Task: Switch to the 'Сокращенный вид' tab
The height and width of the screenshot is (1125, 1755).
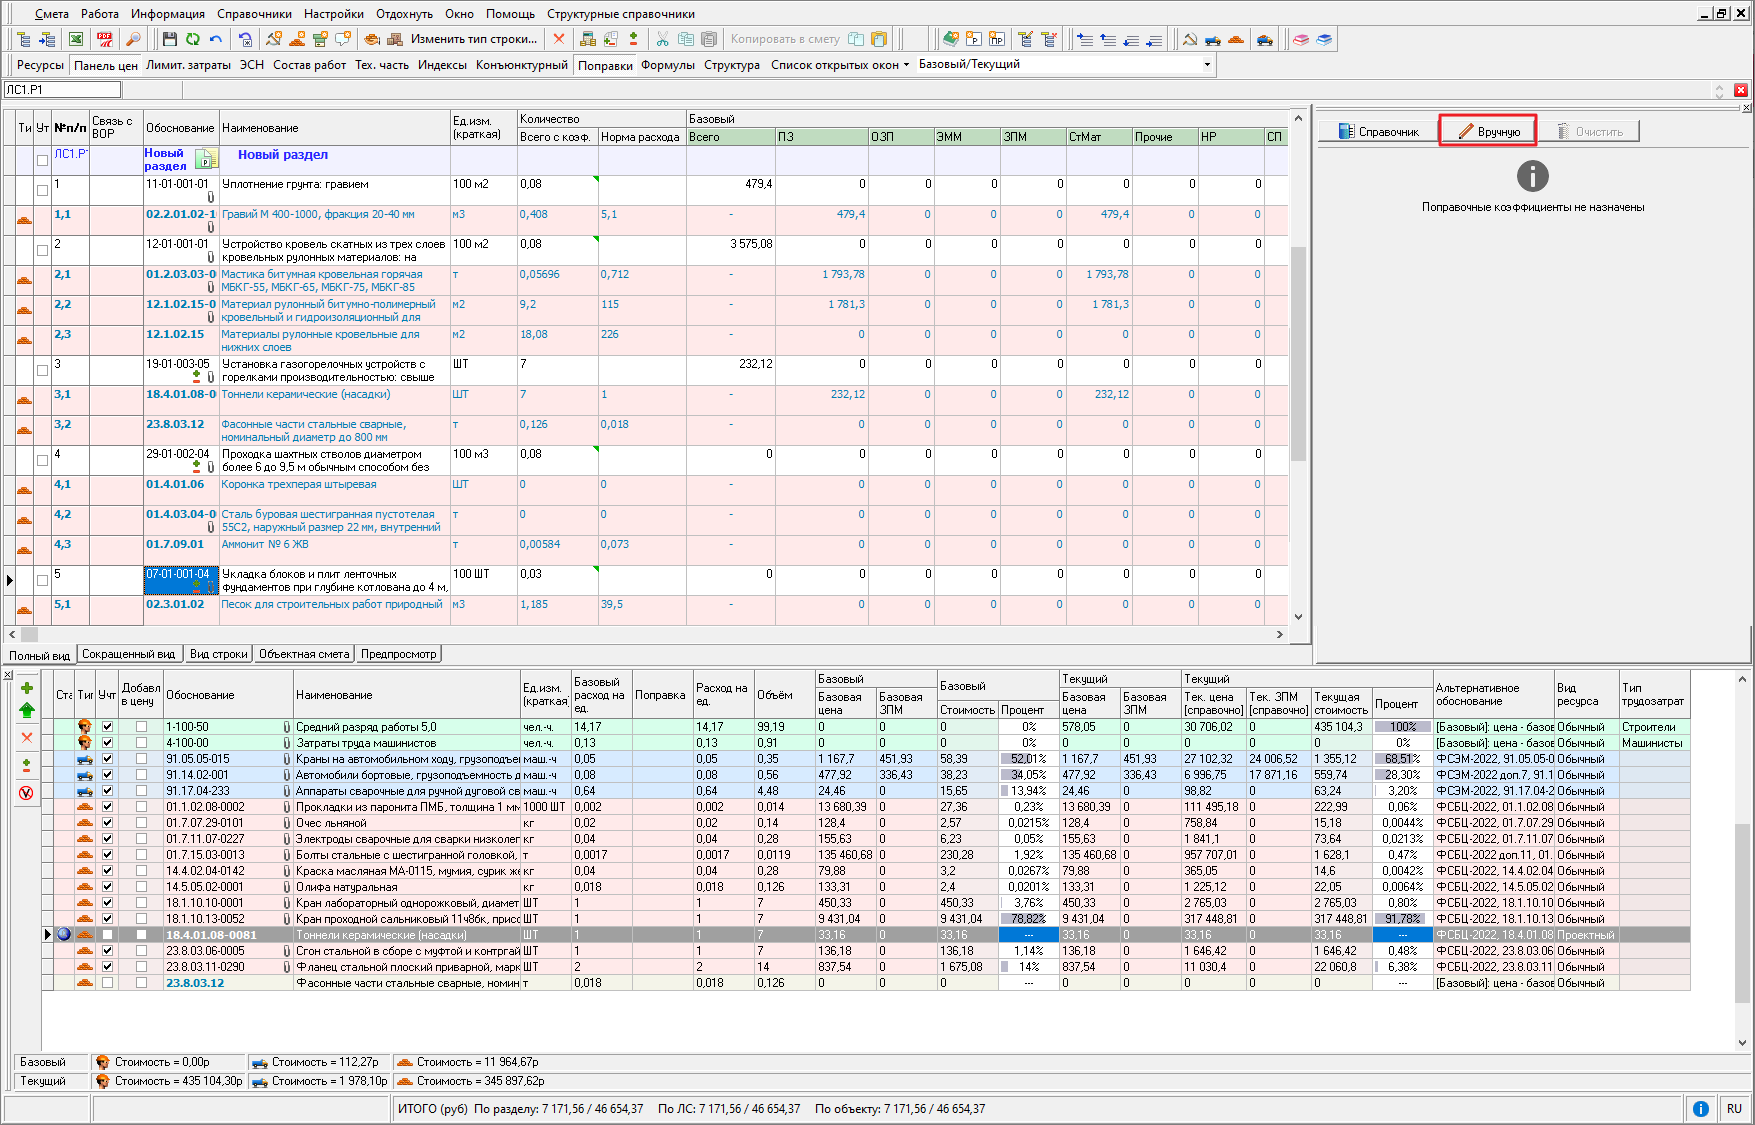Action: 128,654
